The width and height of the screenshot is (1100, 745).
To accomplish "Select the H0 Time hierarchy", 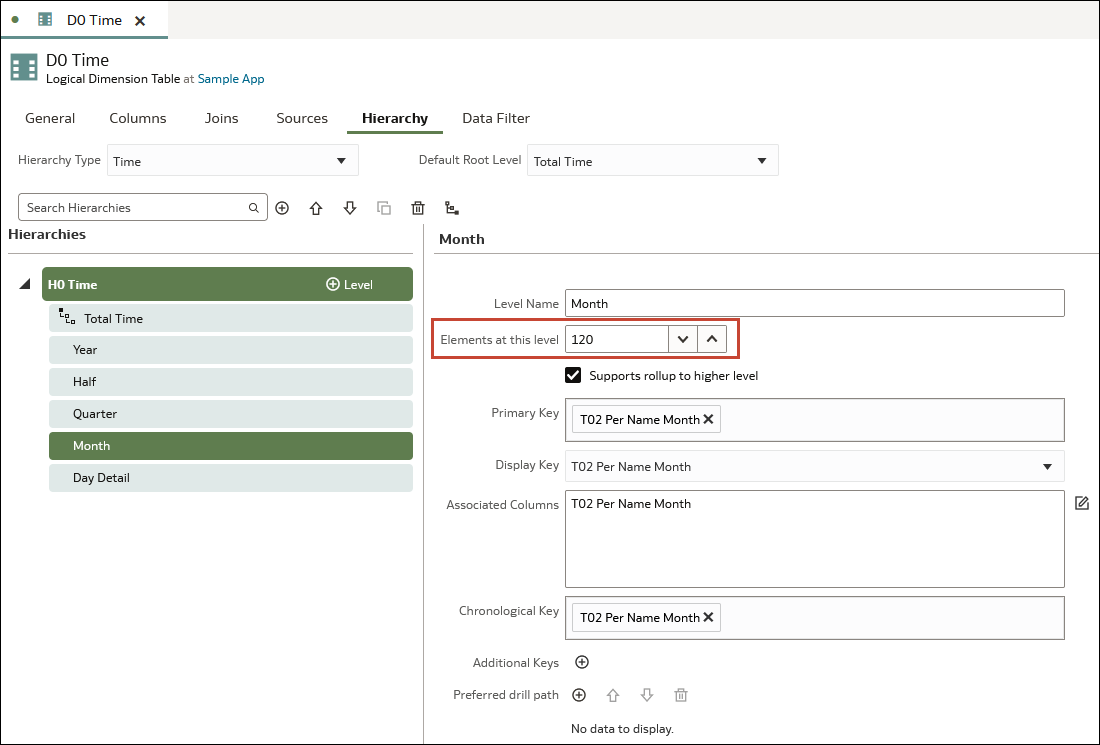I will (227, 284).
